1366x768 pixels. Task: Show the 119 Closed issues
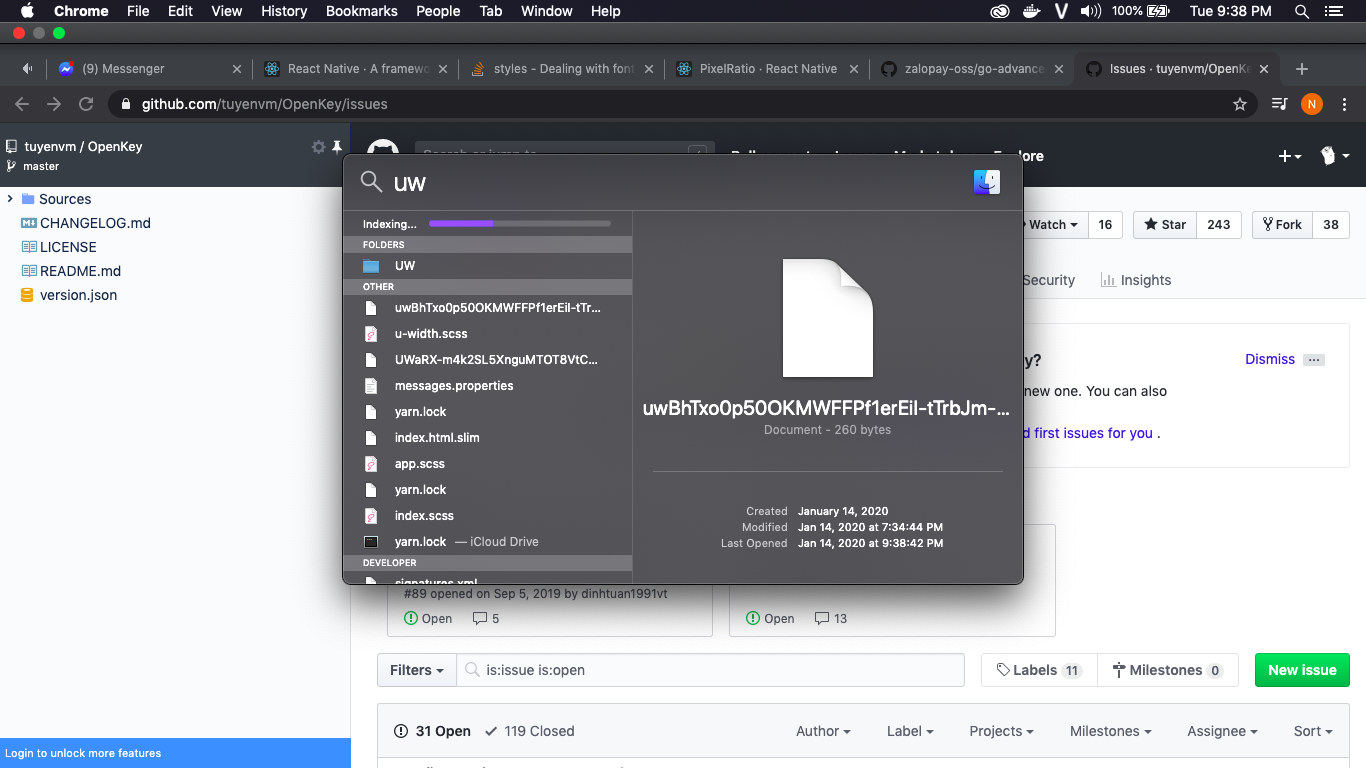click(x=530, y=731)
